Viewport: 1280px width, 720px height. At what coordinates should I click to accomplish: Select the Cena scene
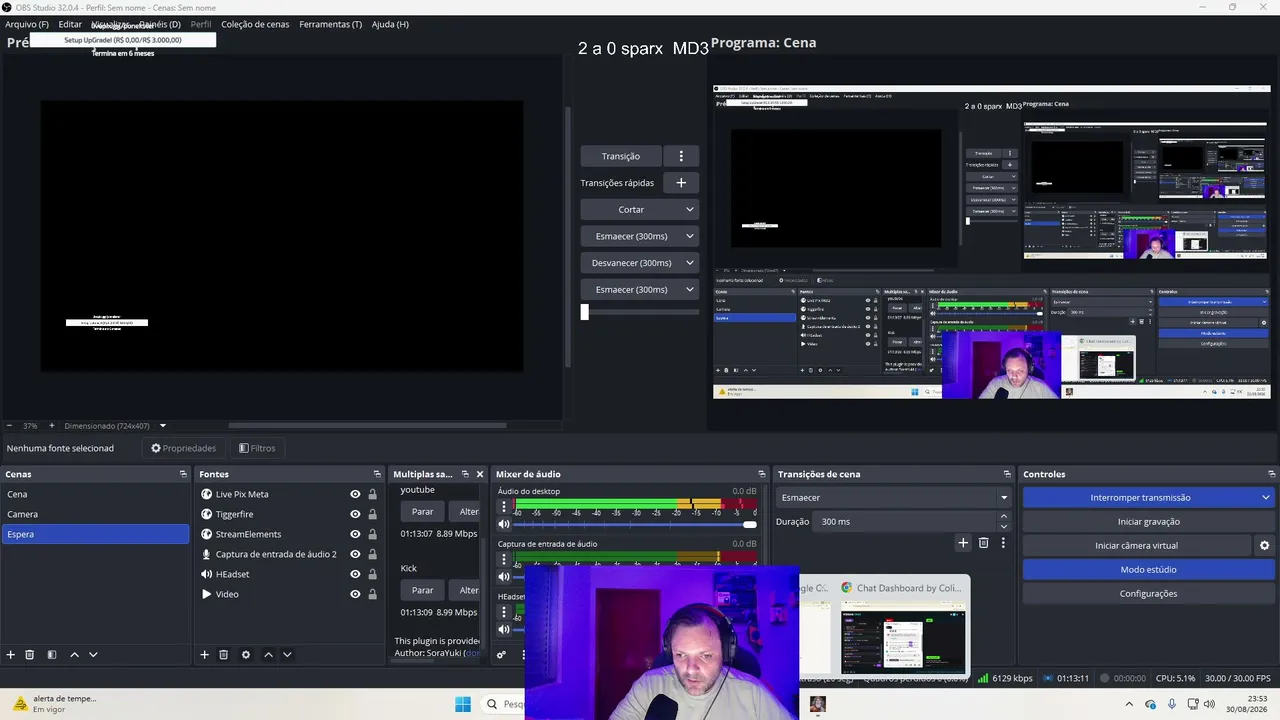point(95,494)
